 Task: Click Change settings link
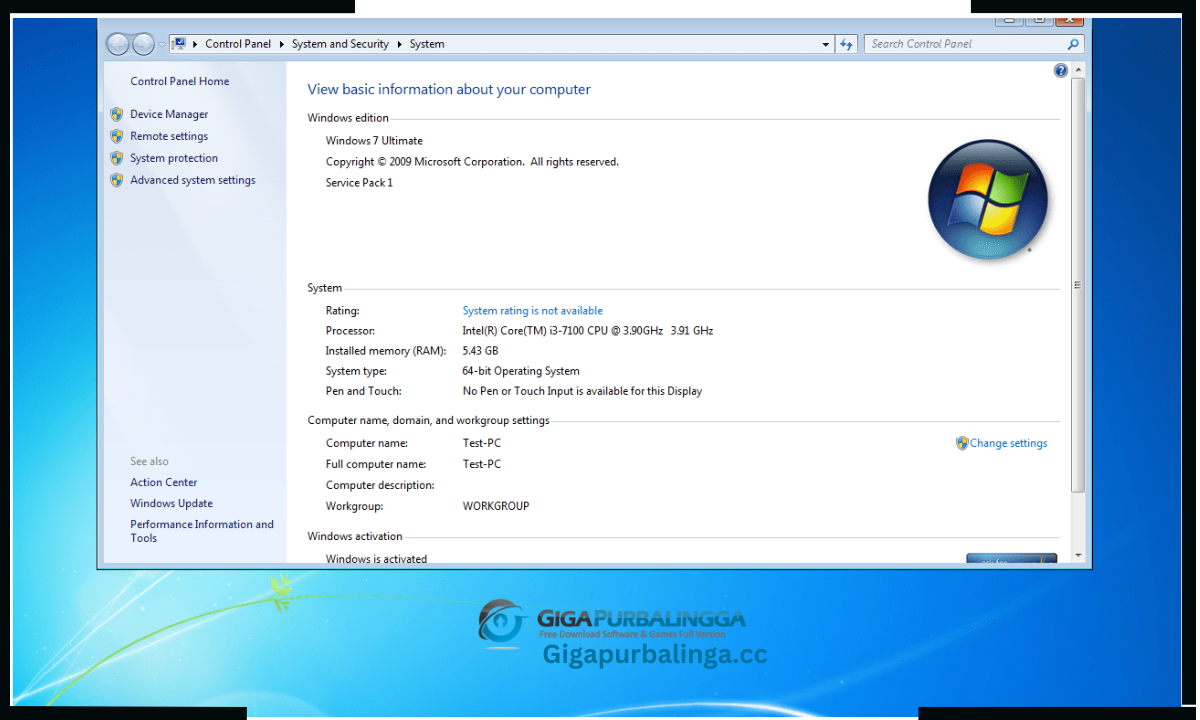tap(1008, 443)
